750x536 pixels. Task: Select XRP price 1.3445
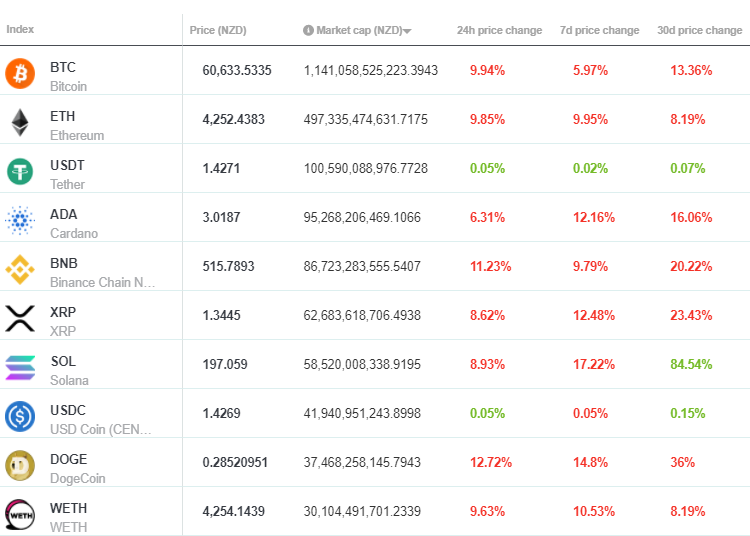(221, 316)
